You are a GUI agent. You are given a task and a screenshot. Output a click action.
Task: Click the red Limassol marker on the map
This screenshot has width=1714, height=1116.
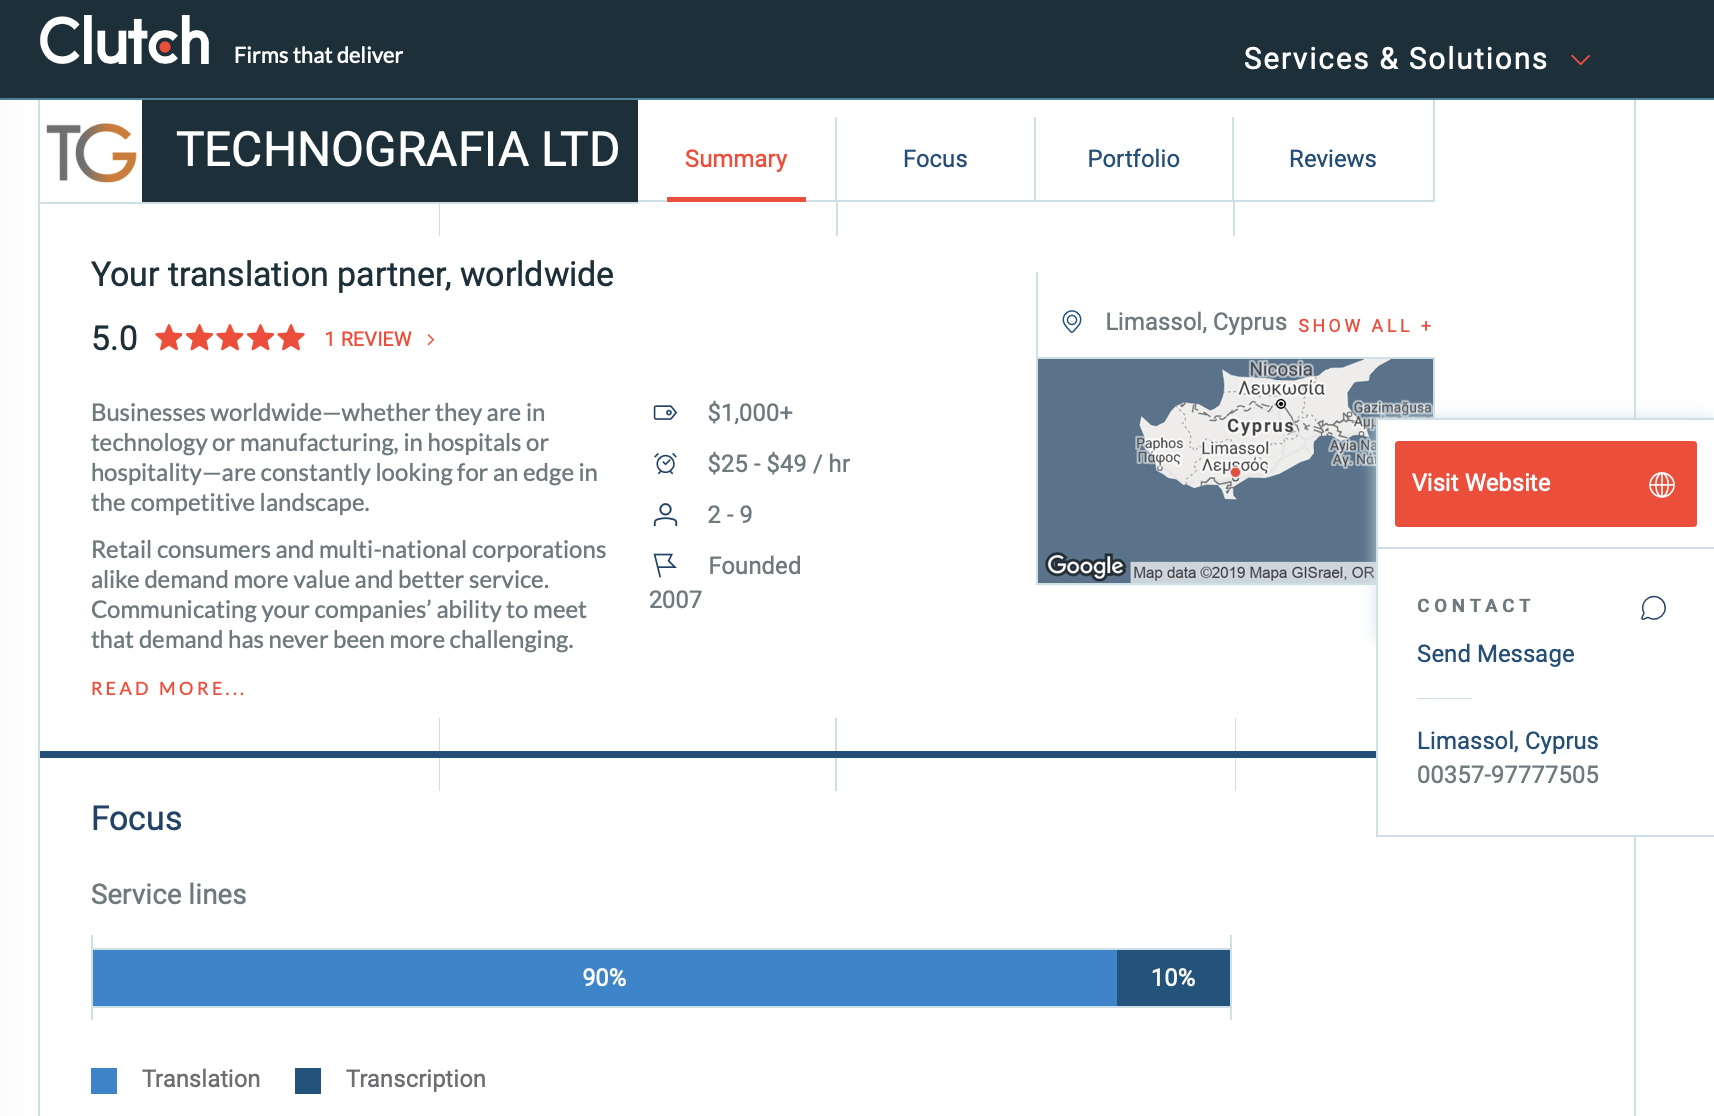(1235, 472)
